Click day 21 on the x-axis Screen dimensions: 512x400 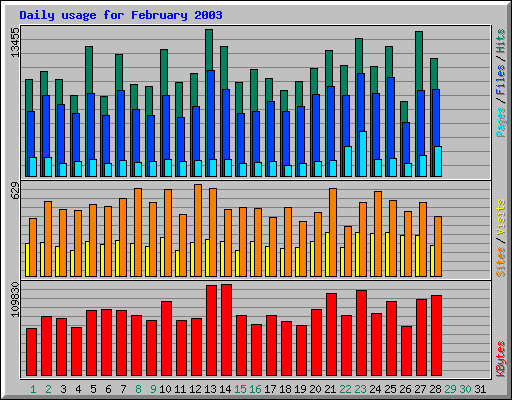tap(330, 389)
